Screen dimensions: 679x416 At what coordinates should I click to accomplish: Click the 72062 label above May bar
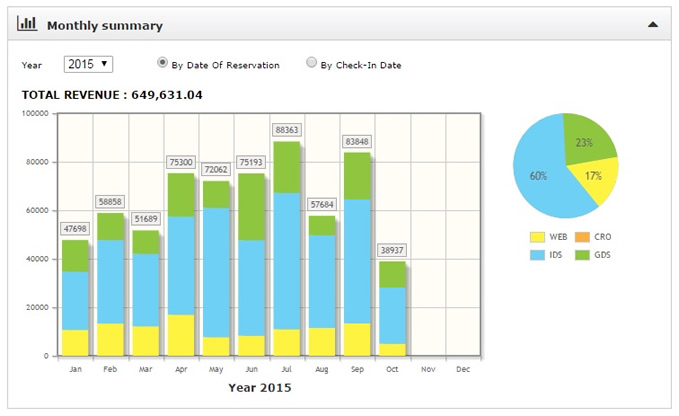click(216, 169)
